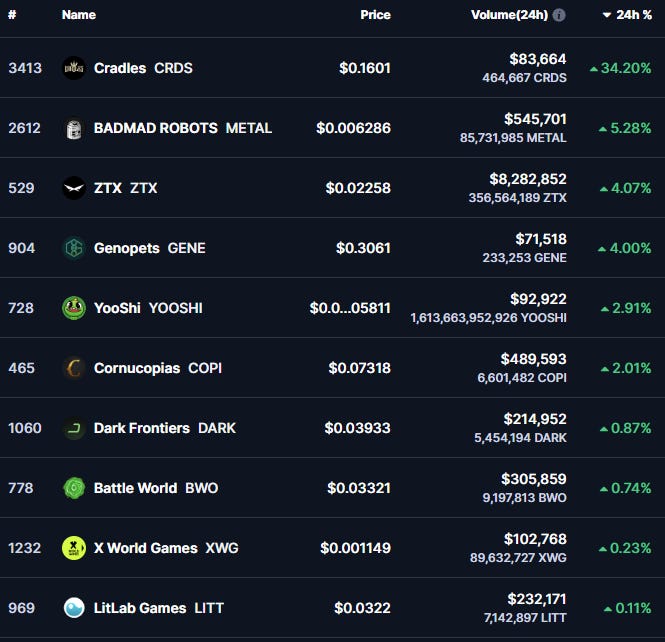
Task: Click the Cornucopias coin logo icon
Action: tap(74, 368)
